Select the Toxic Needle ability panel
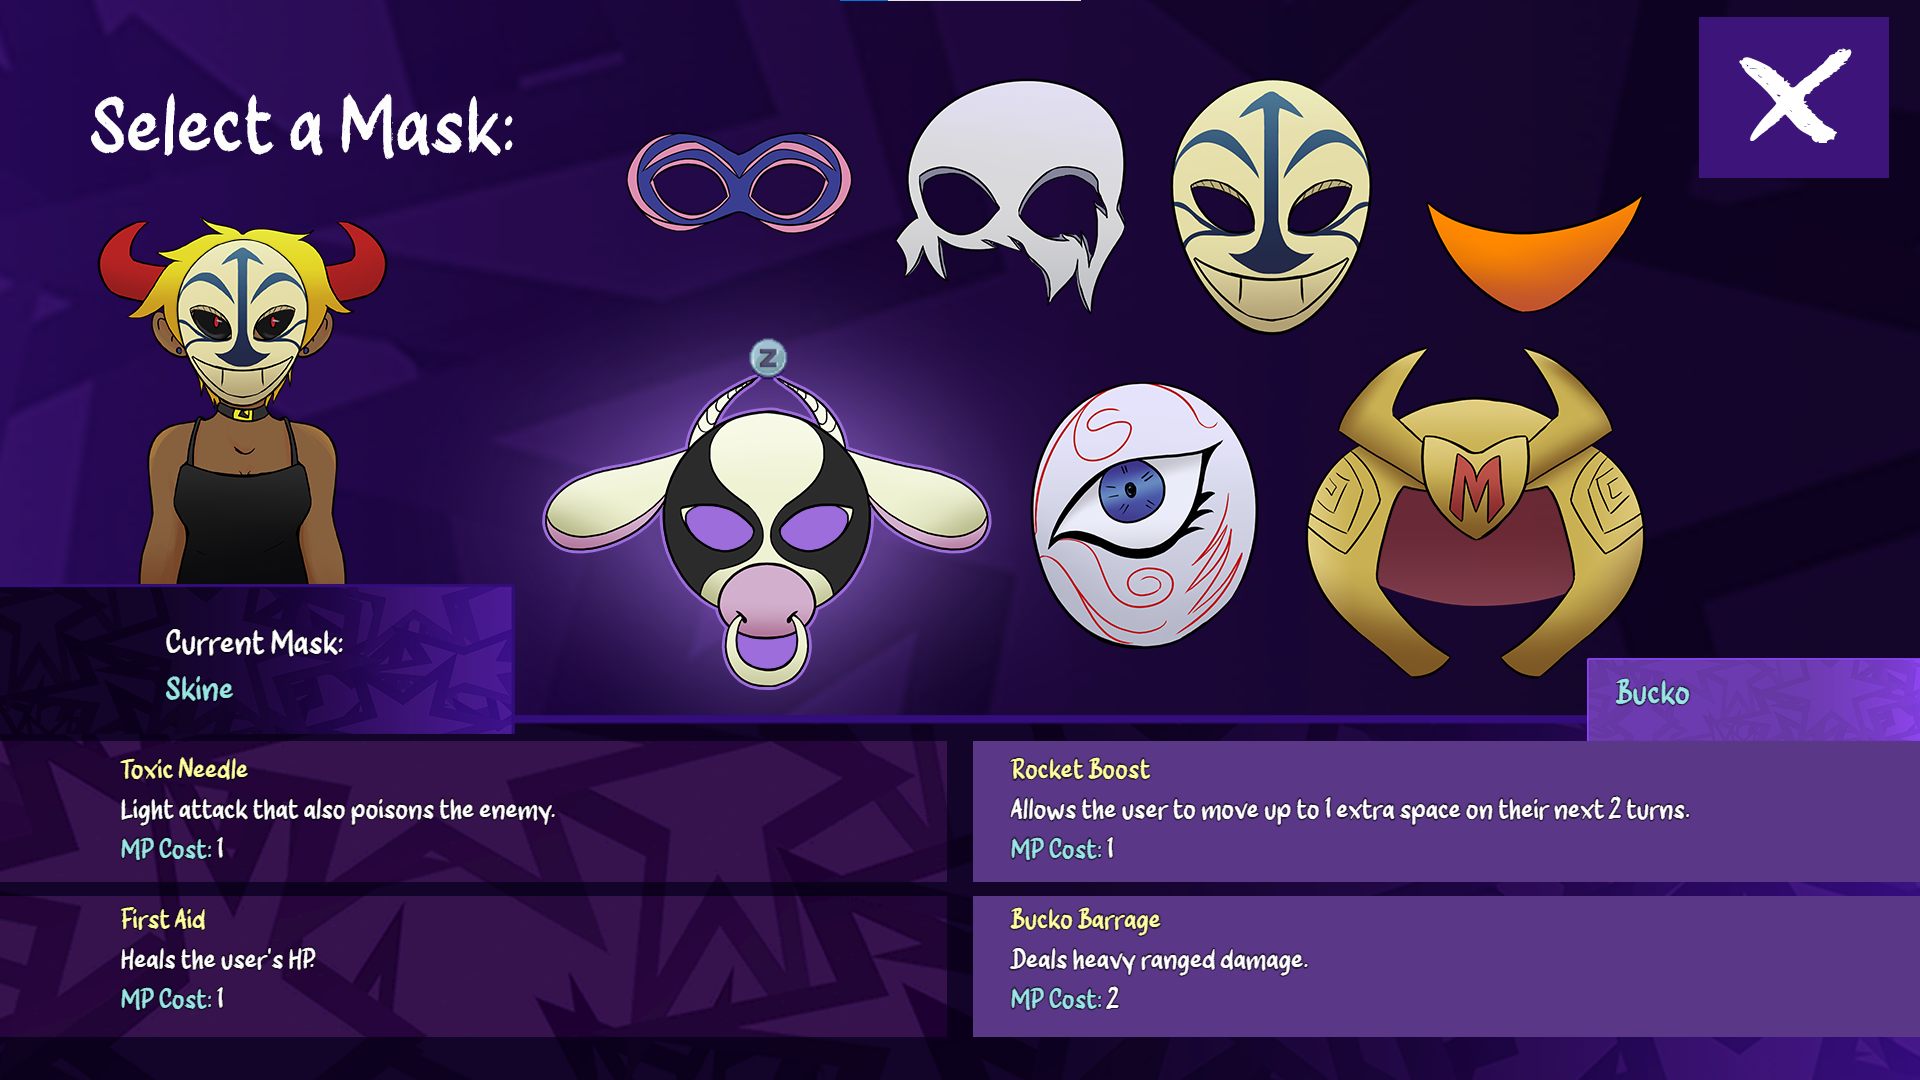This screenshot has height=1080, width=1920. tap(473, 811)
